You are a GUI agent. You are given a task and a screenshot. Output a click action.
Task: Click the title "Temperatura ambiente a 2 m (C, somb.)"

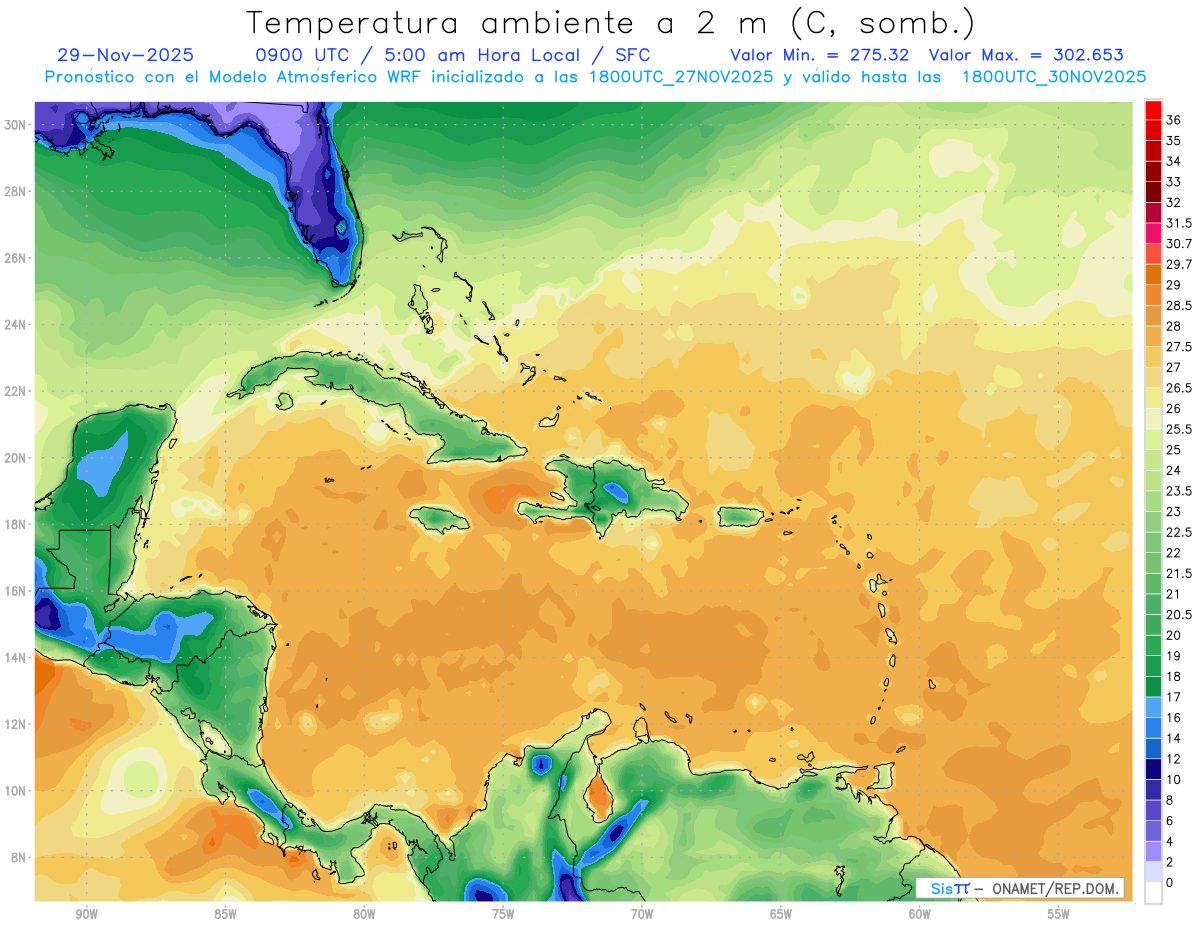[x=610, y=23]
